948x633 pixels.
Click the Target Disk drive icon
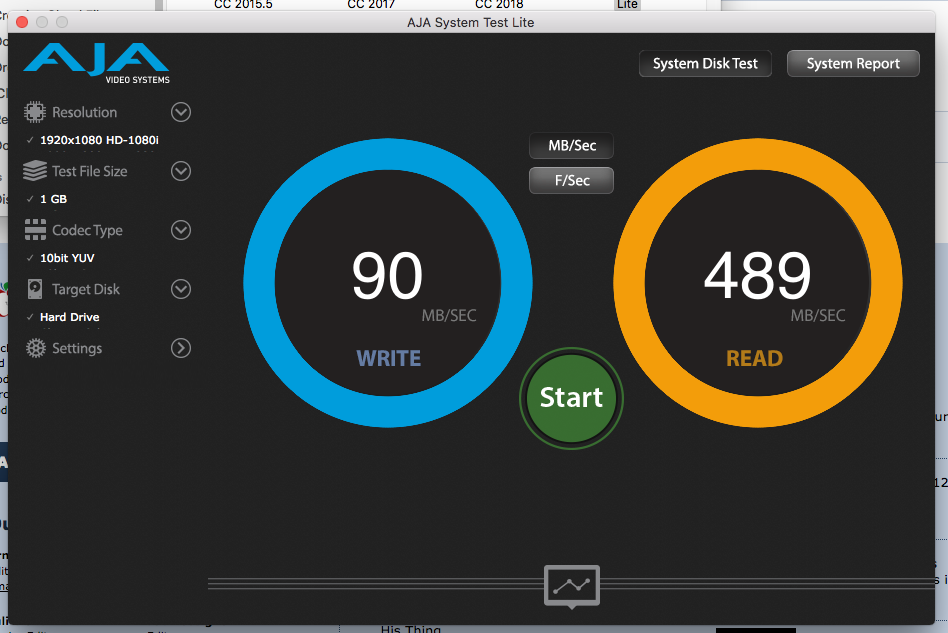[35, 289]
